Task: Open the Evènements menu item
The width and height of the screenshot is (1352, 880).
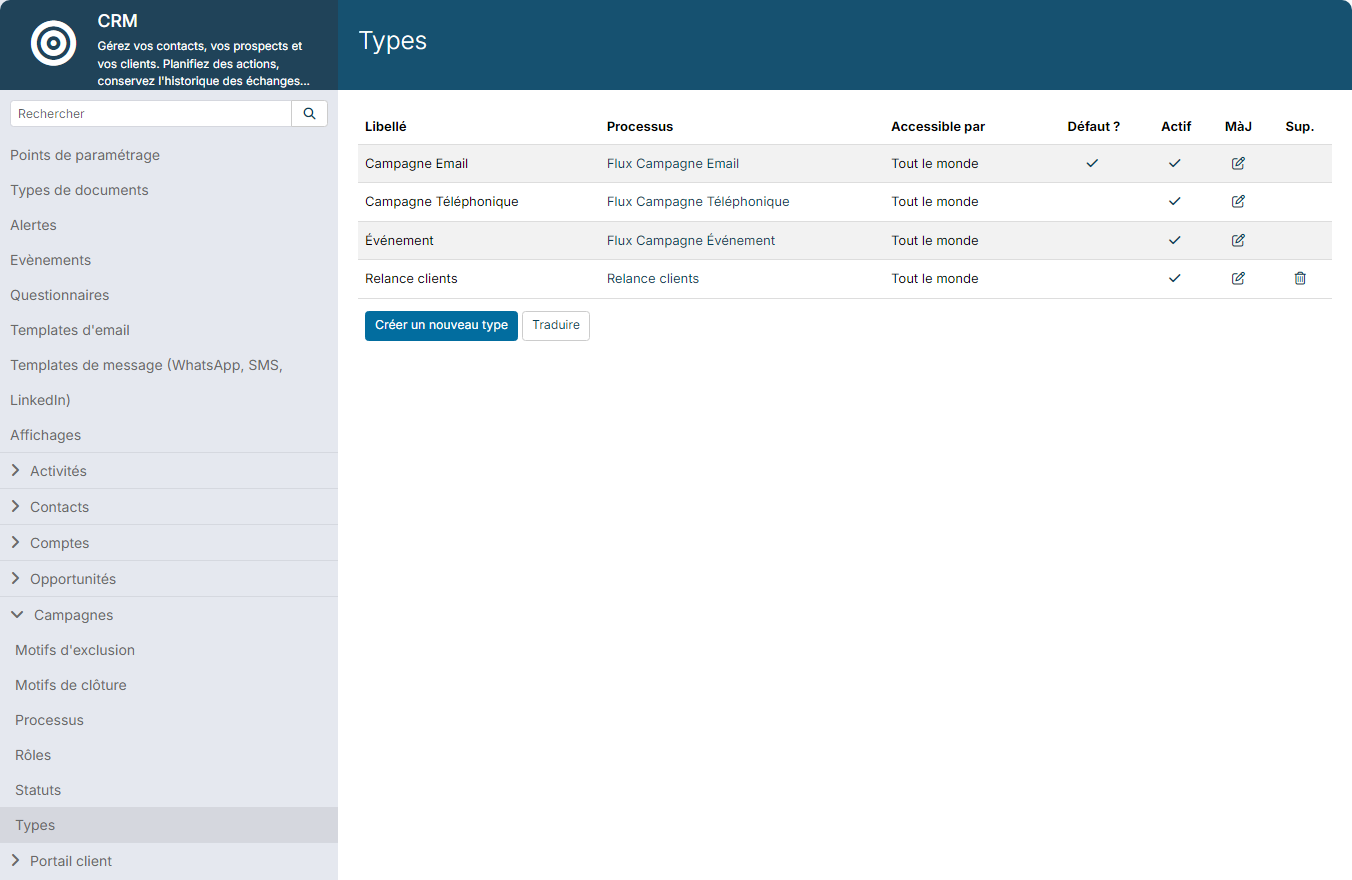Action: coord(50,260)
